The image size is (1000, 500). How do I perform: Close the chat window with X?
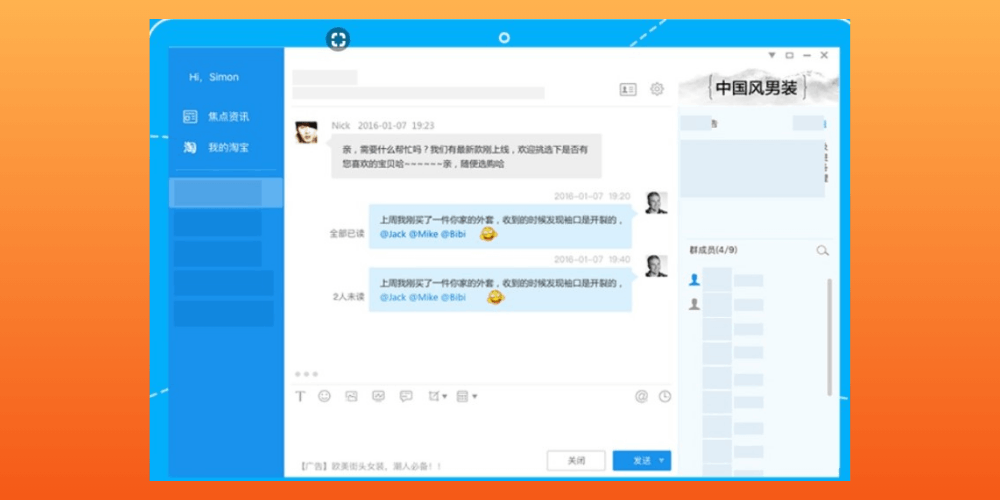tap(824, 55)
